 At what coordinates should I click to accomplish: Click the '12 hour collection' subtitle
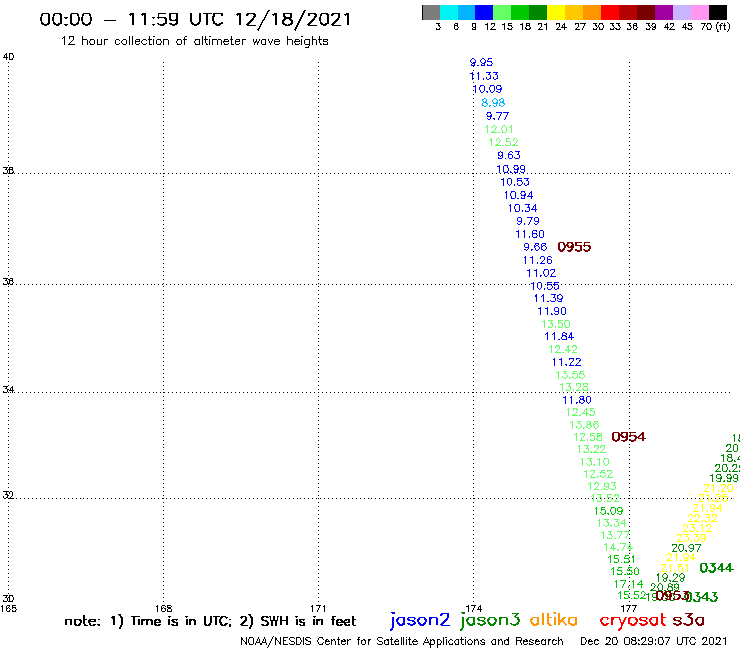(194, 41)
